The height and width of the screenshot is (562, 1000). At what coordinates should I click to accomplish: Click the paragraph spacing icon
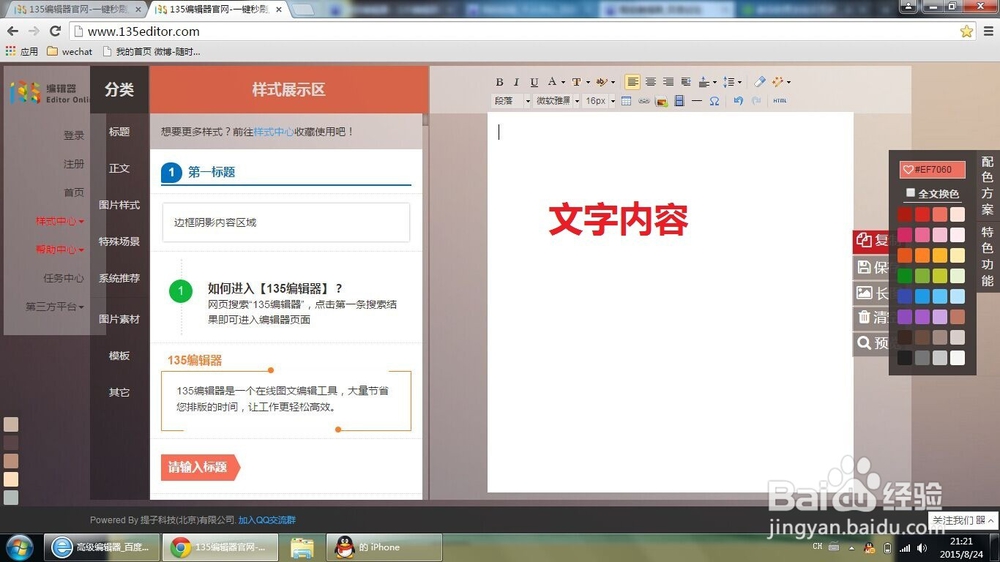tap(704, 82)
